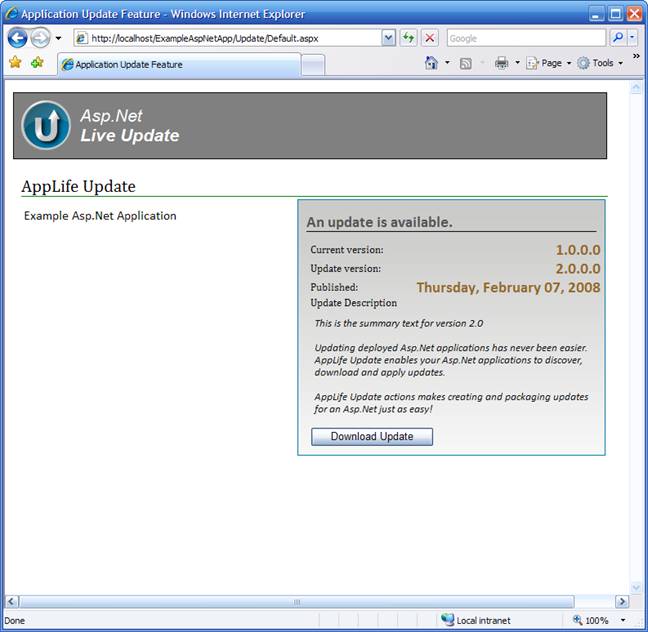This screenshot has height=632, width=648.
Task: Click the scroll up arrow of vertical scrollbar
Action: (636, 87)
